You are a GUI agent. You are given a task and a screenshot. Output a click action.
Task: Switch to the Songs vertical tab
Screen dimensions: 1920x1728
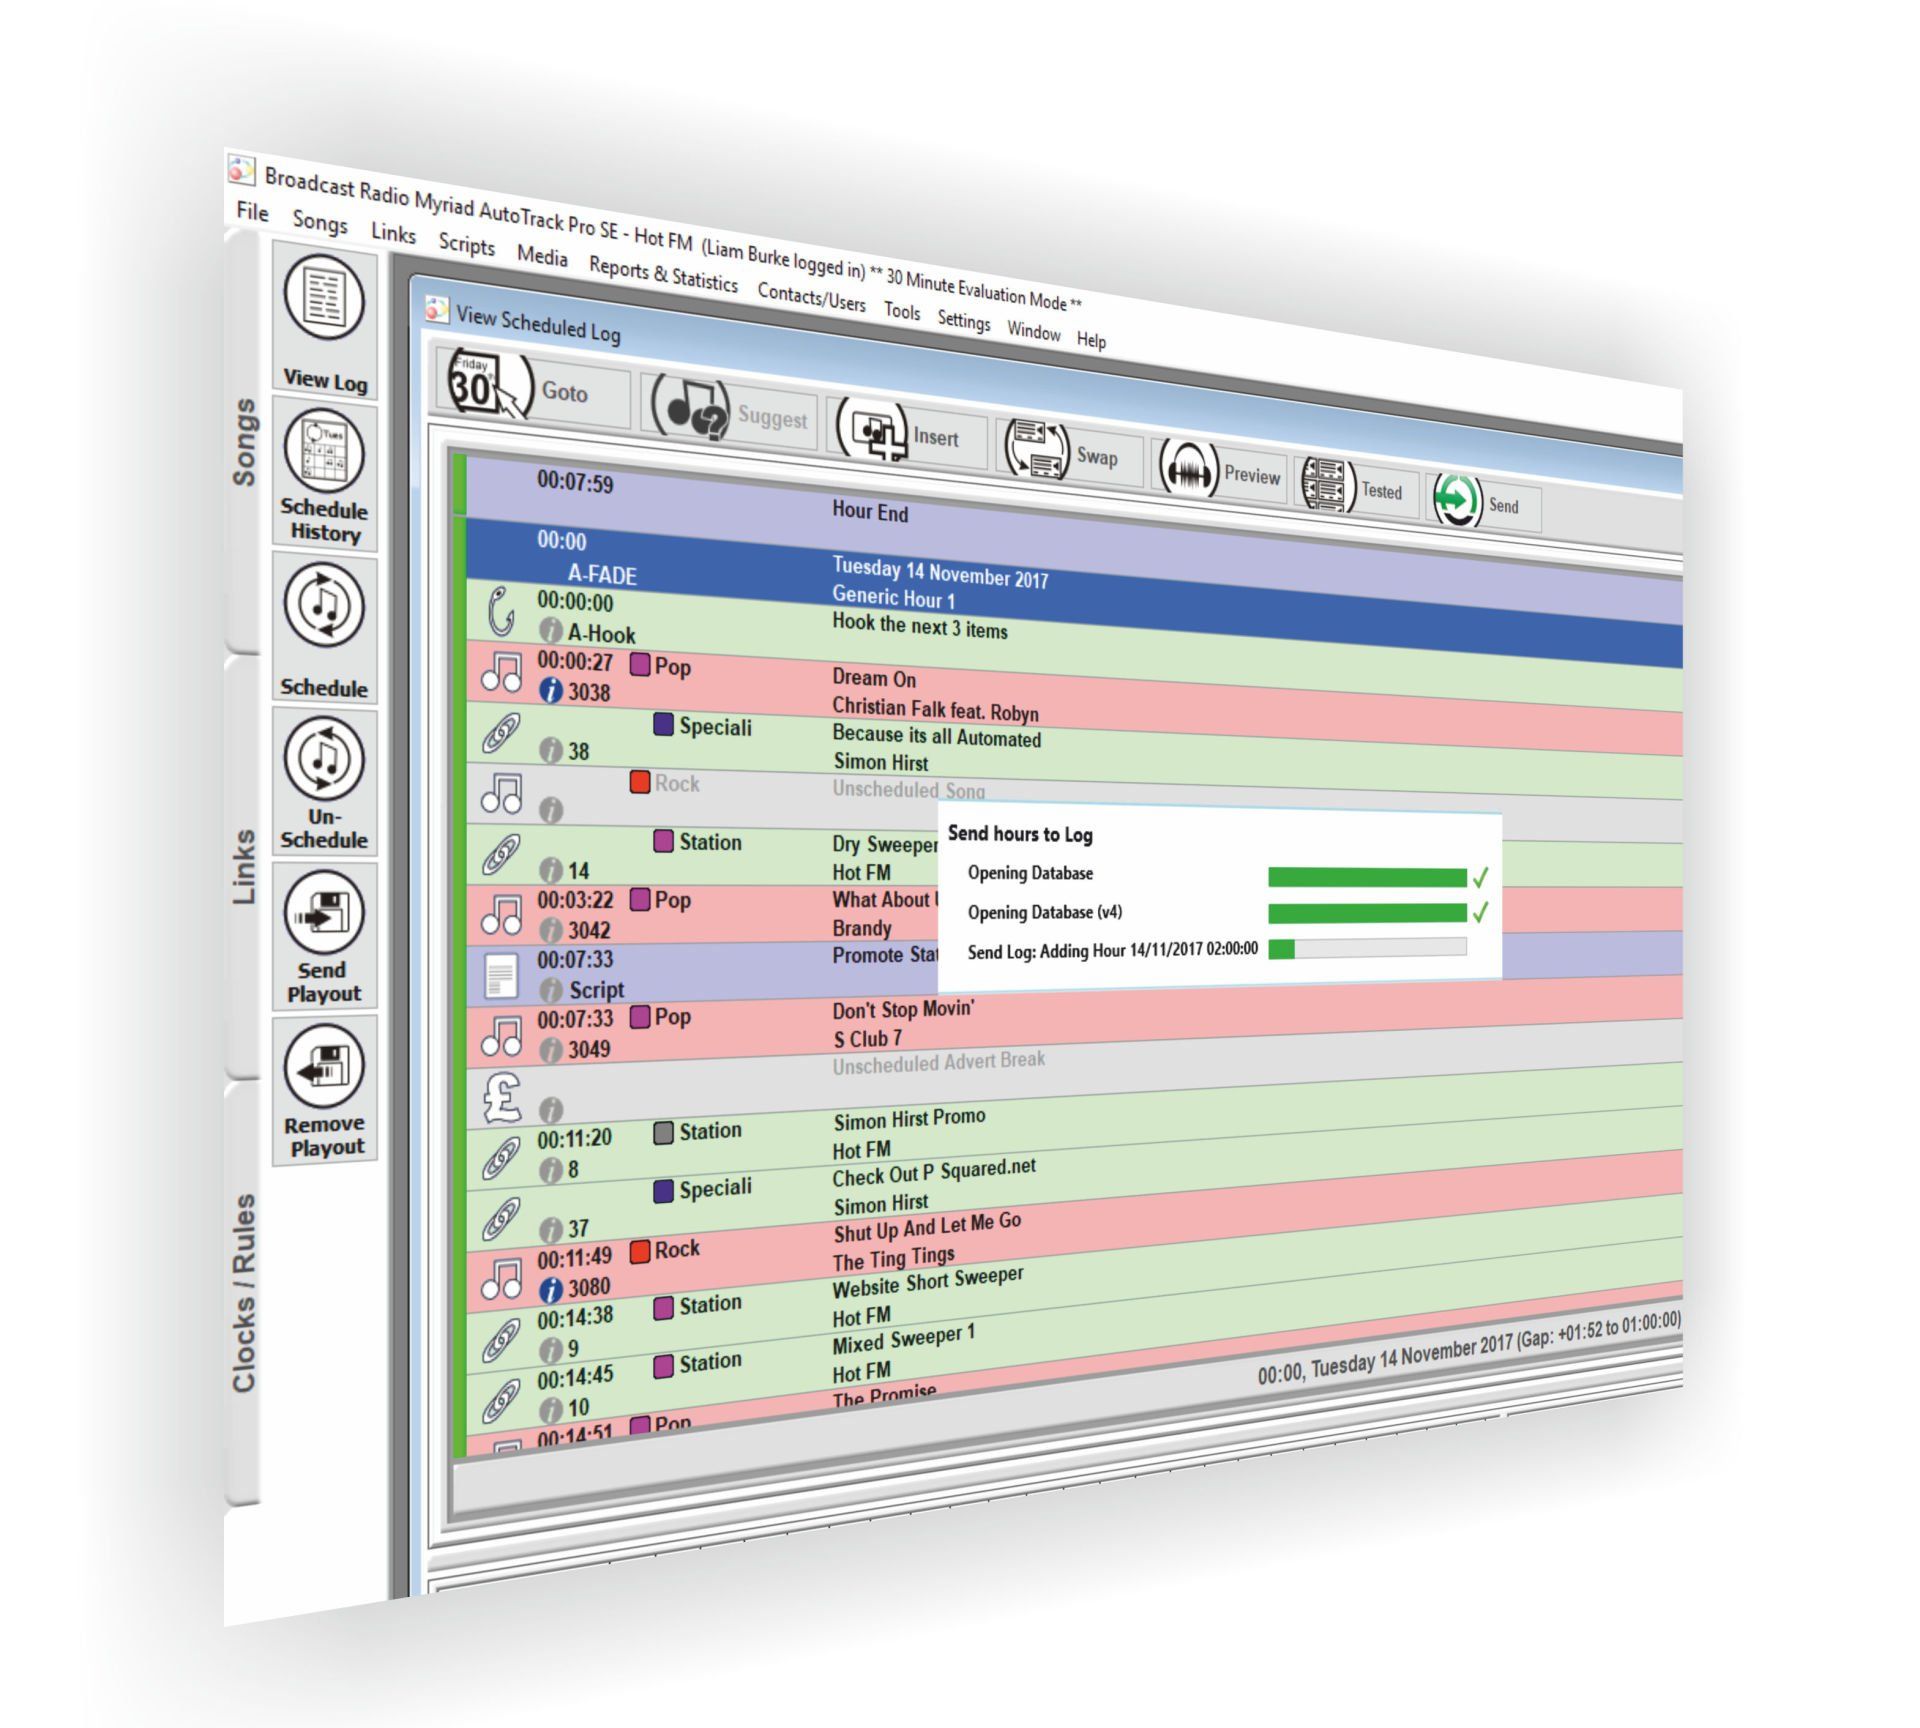[243, 441]
